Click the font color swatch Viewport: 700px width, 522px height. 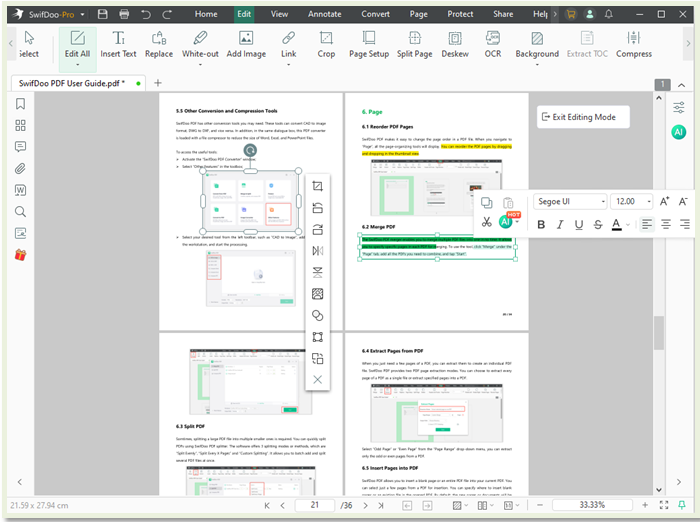coord(617,225)
